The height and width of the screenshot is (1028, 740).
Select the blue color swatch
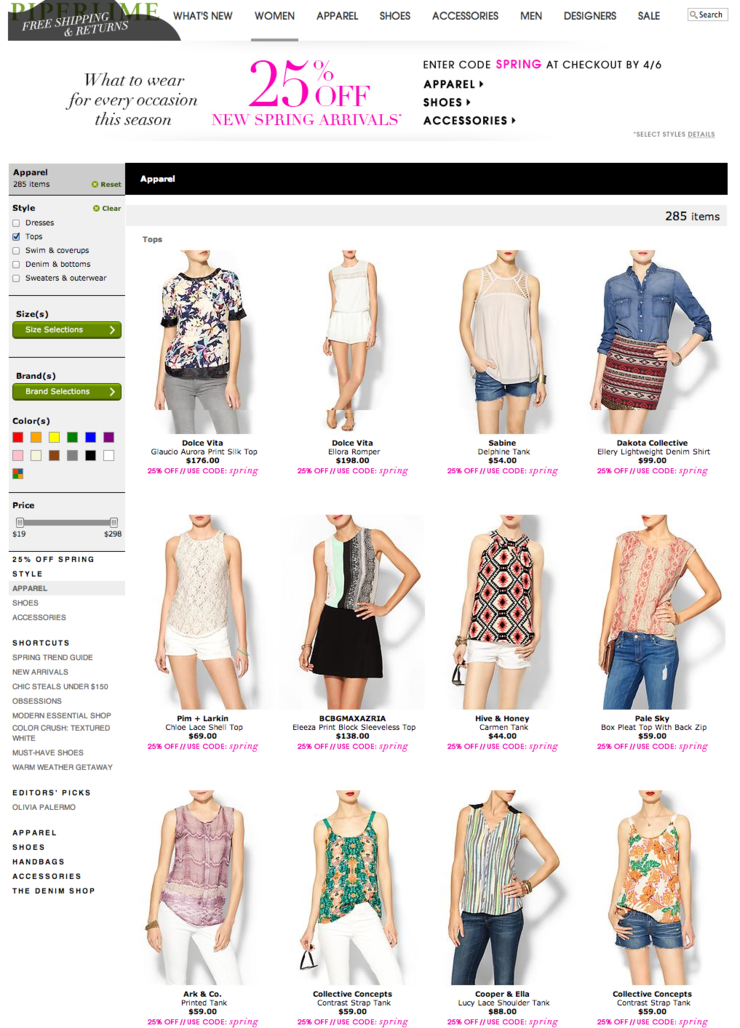[x=90, y=437]
